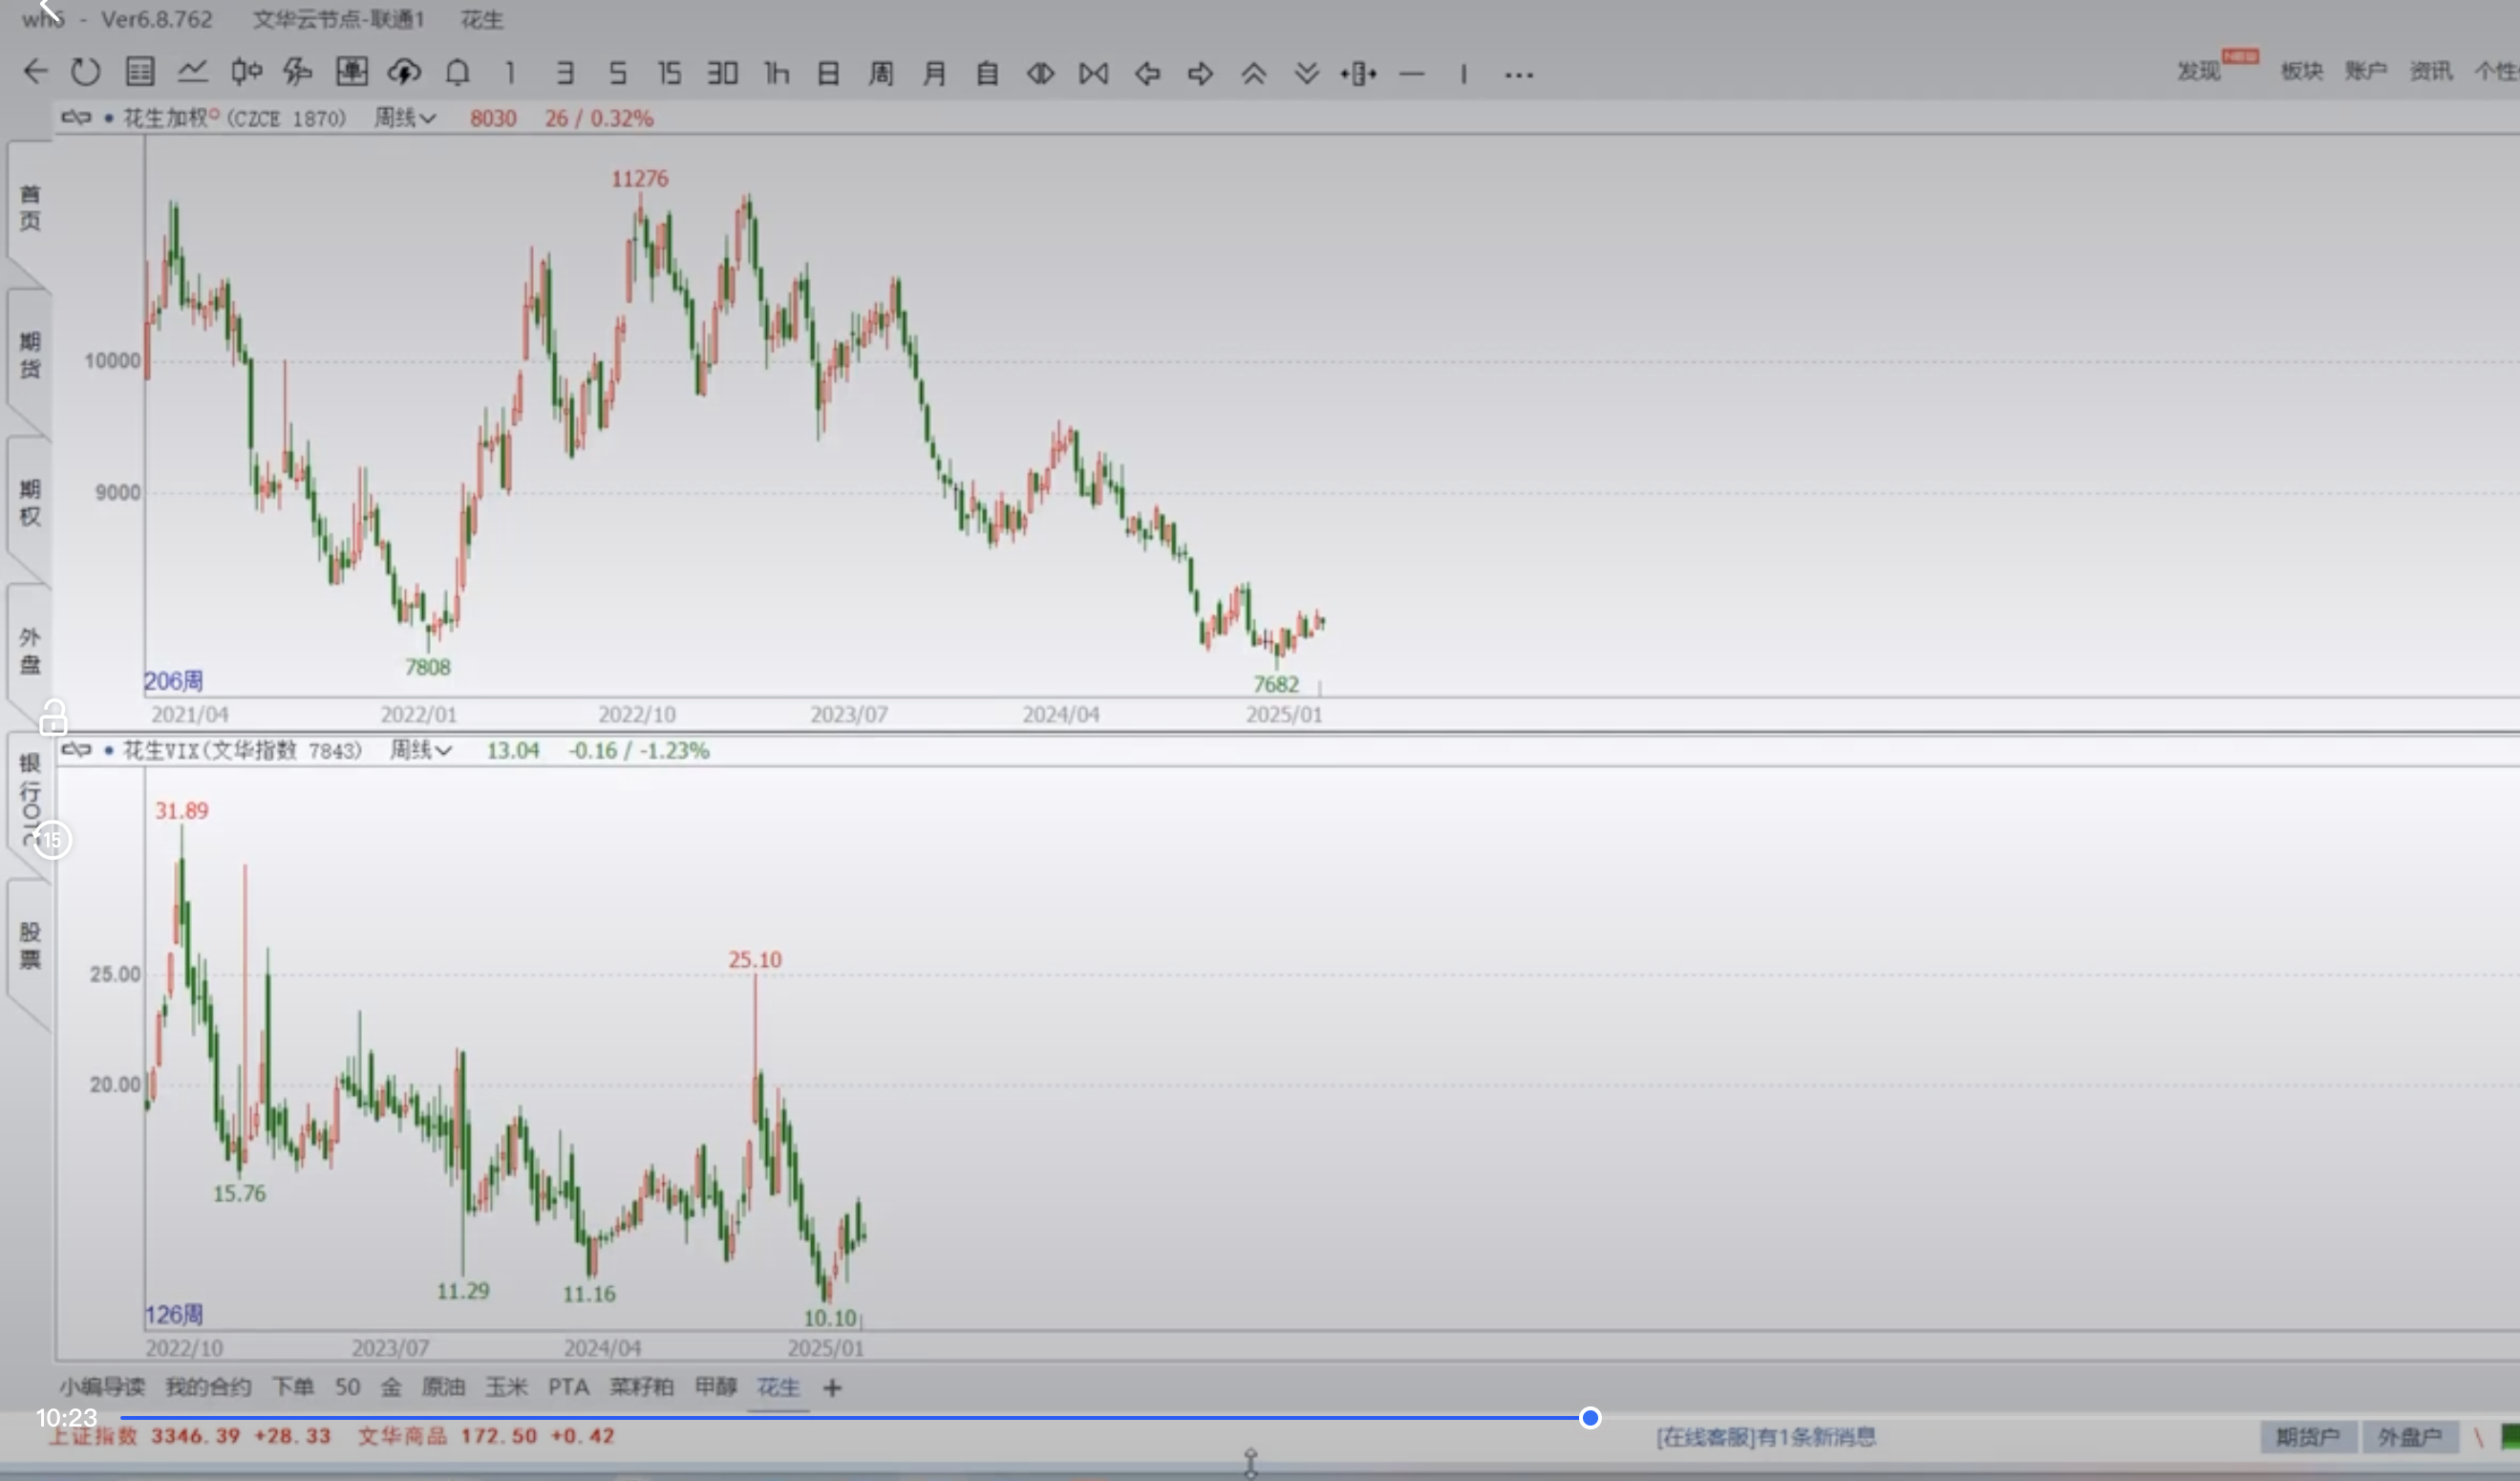2520x1481 pixels.
Task: Open the quote list table icon
Action: click(140, 72)
